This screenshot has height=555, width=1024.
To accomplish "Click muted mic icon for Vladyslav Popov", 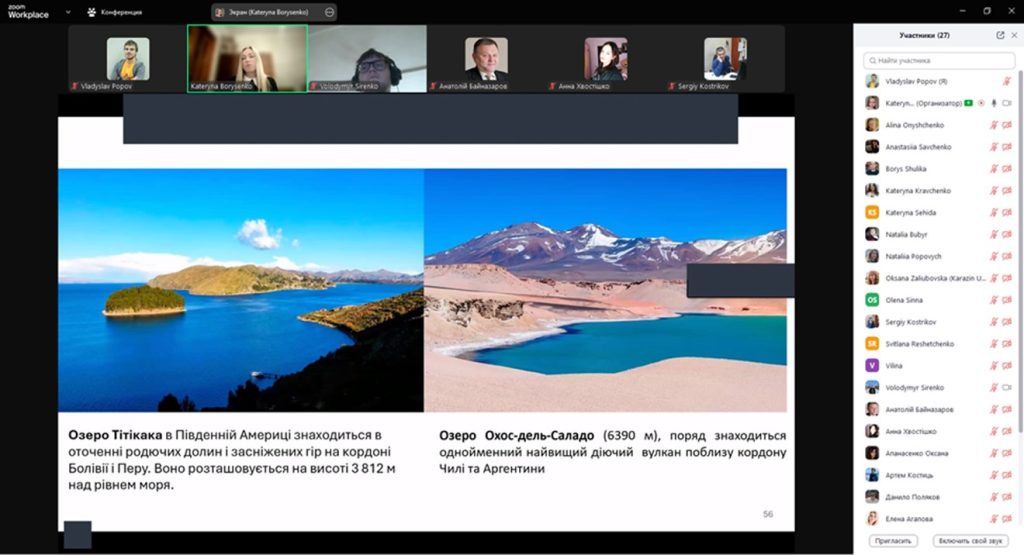I will [1007, 81].
